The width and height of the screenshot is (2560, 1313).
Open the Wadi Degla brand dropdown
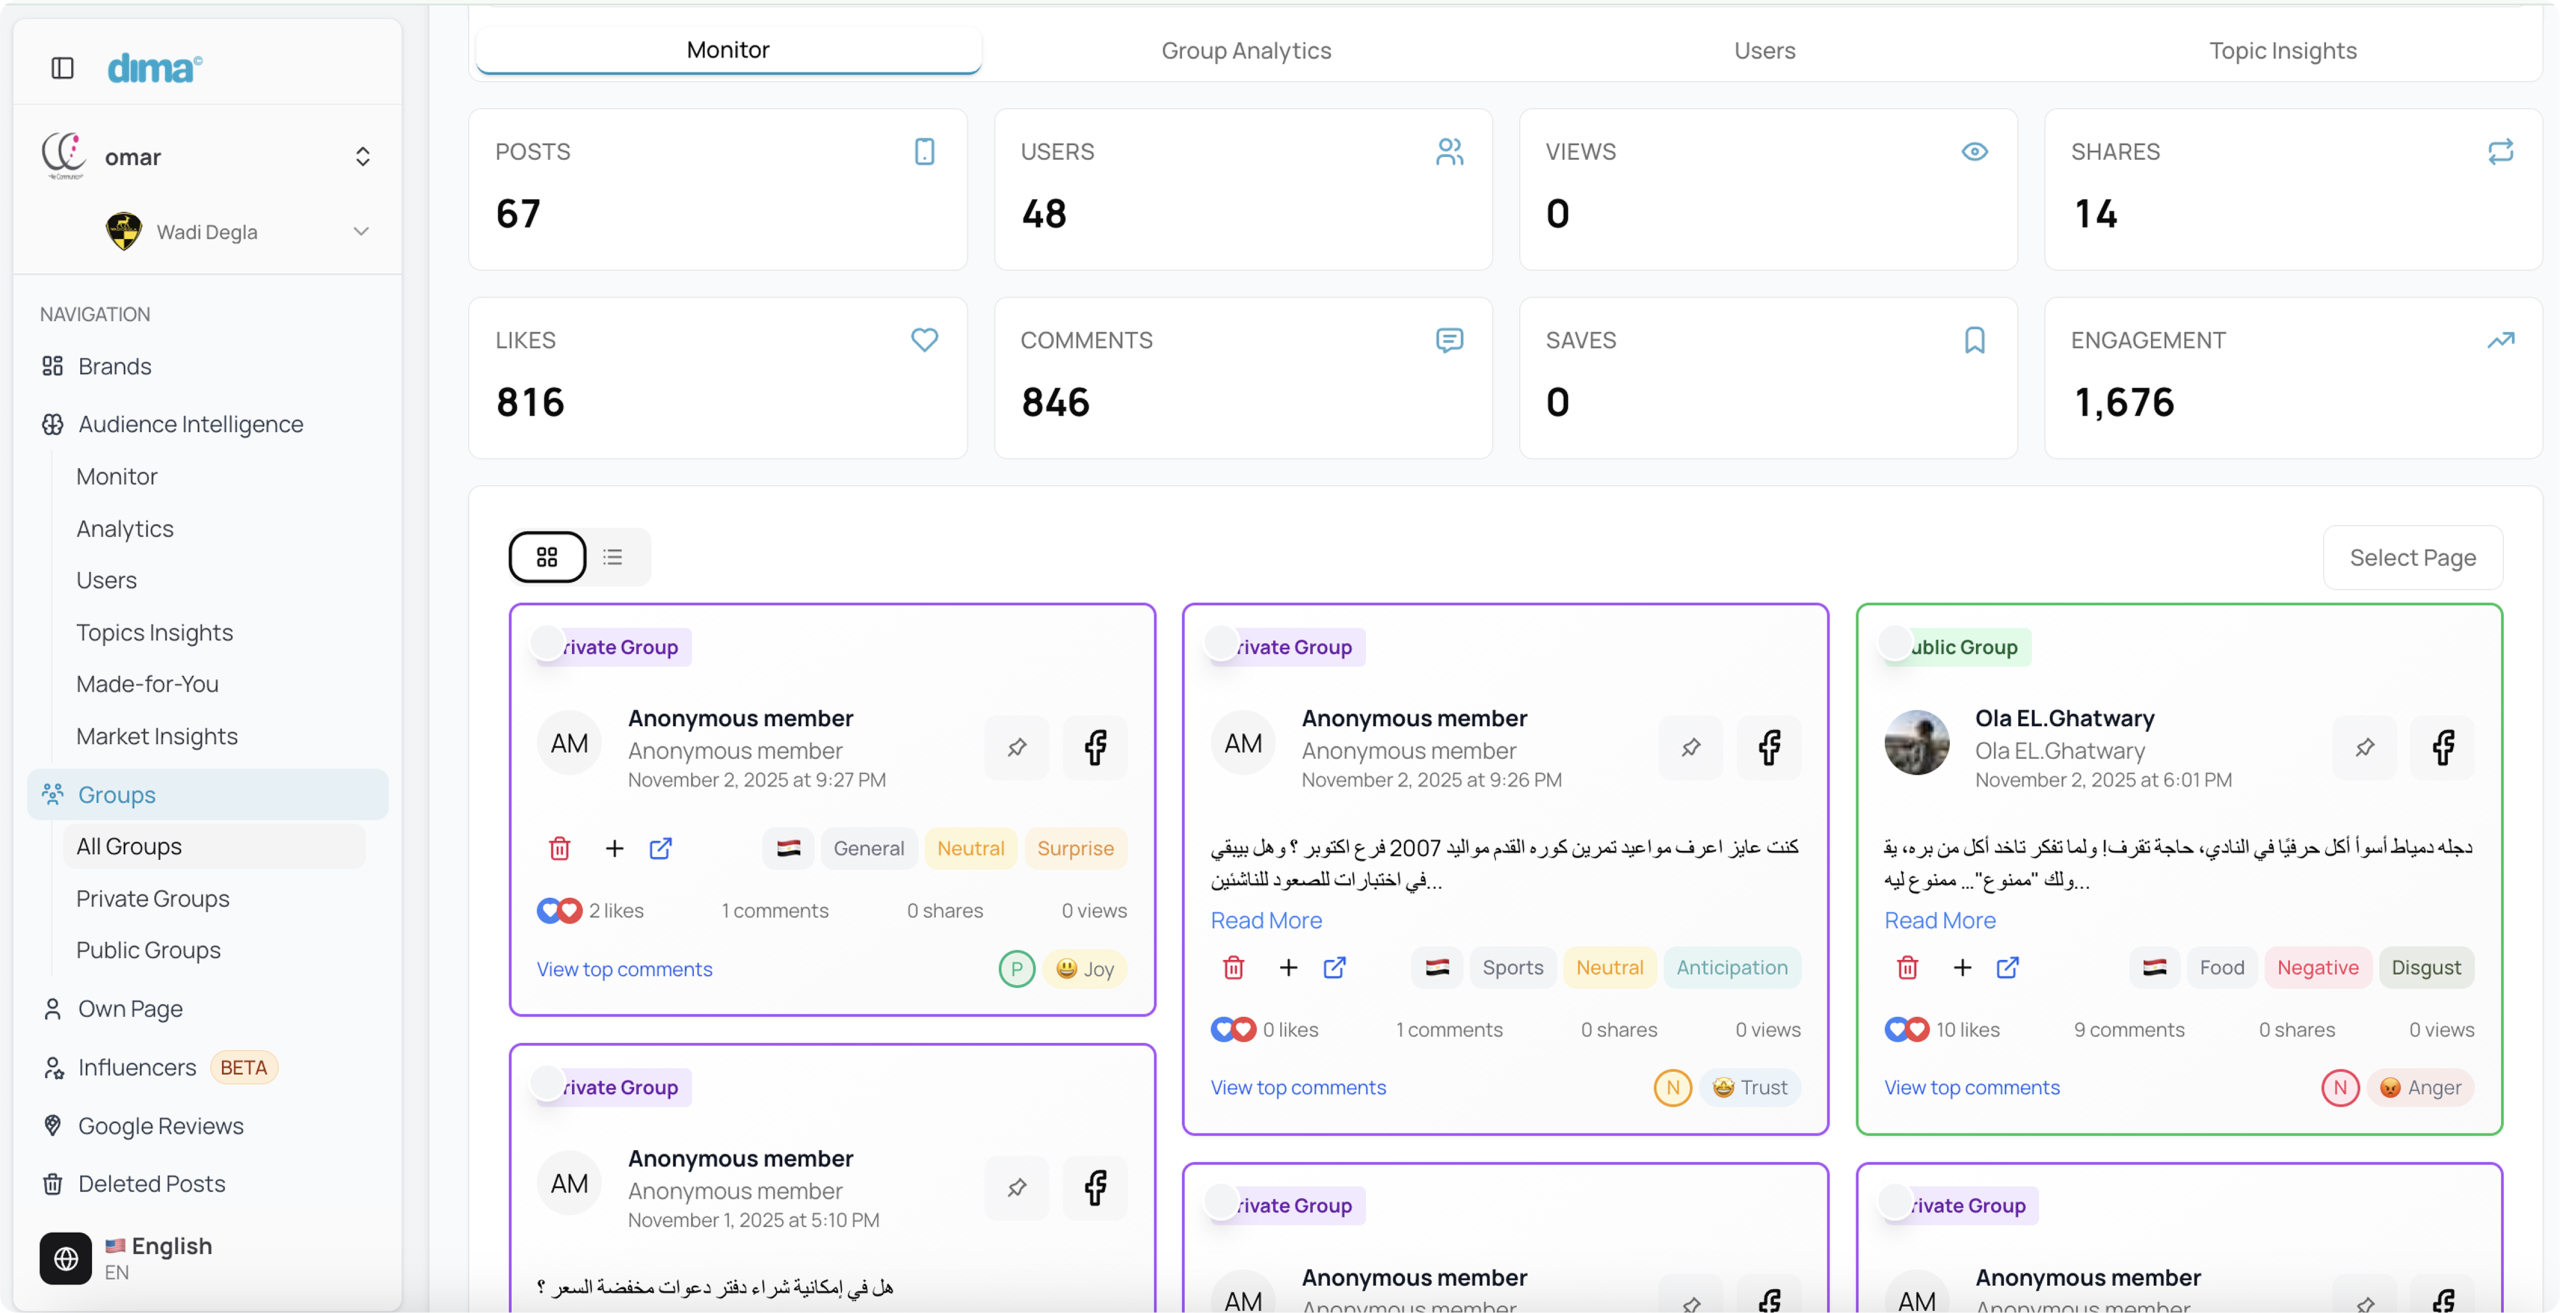pyautogui.click(x=361, y=231)
